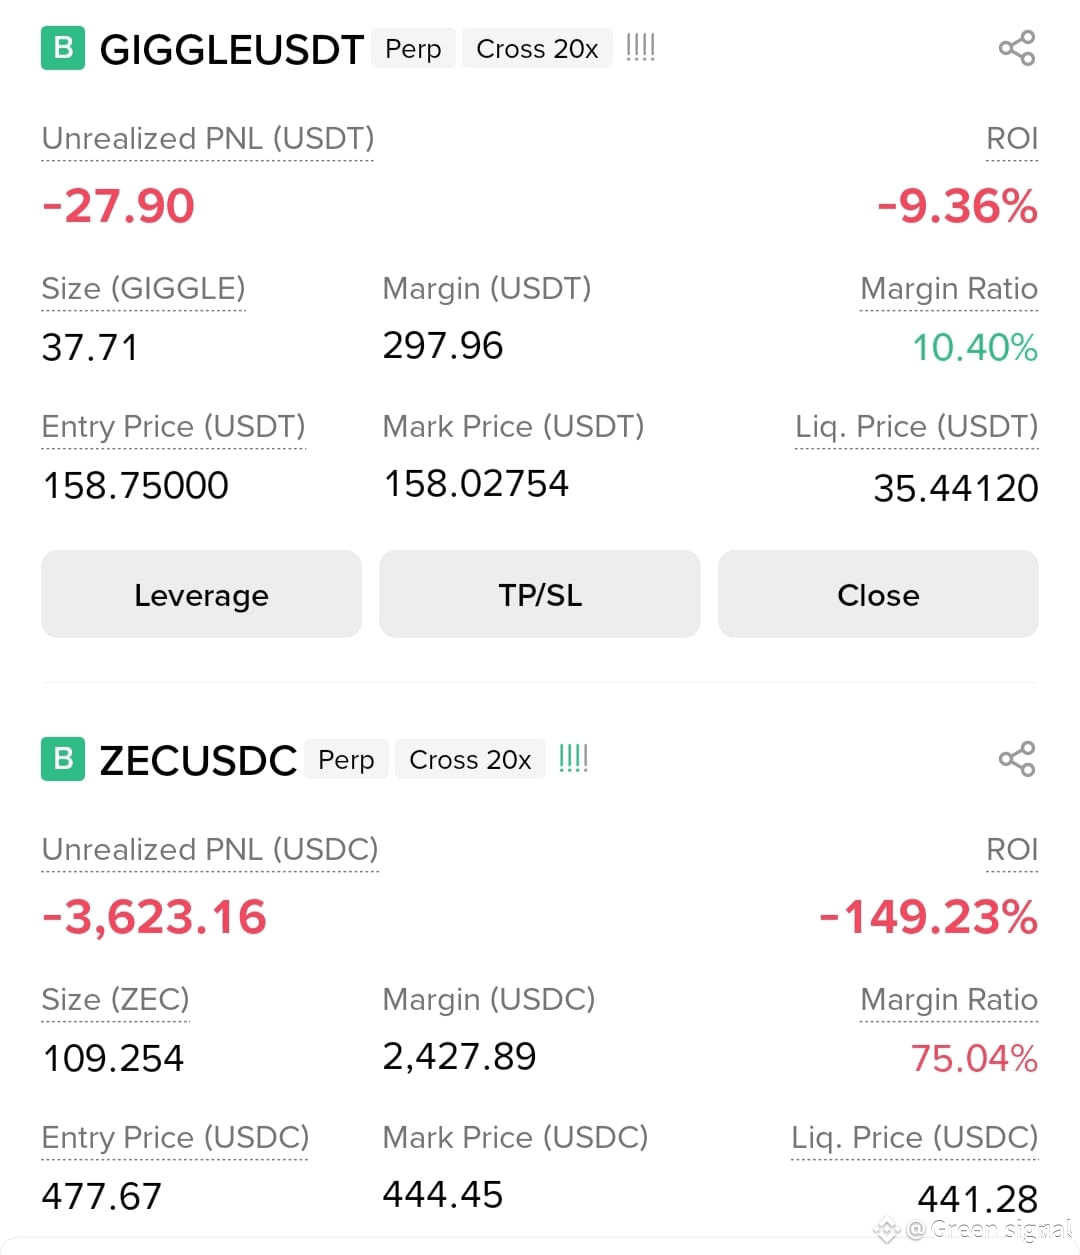Tap the ZECUSDC ADL bars indicator
Viewport: 1080px width, 1255px height.
click(x=573, y=758)
